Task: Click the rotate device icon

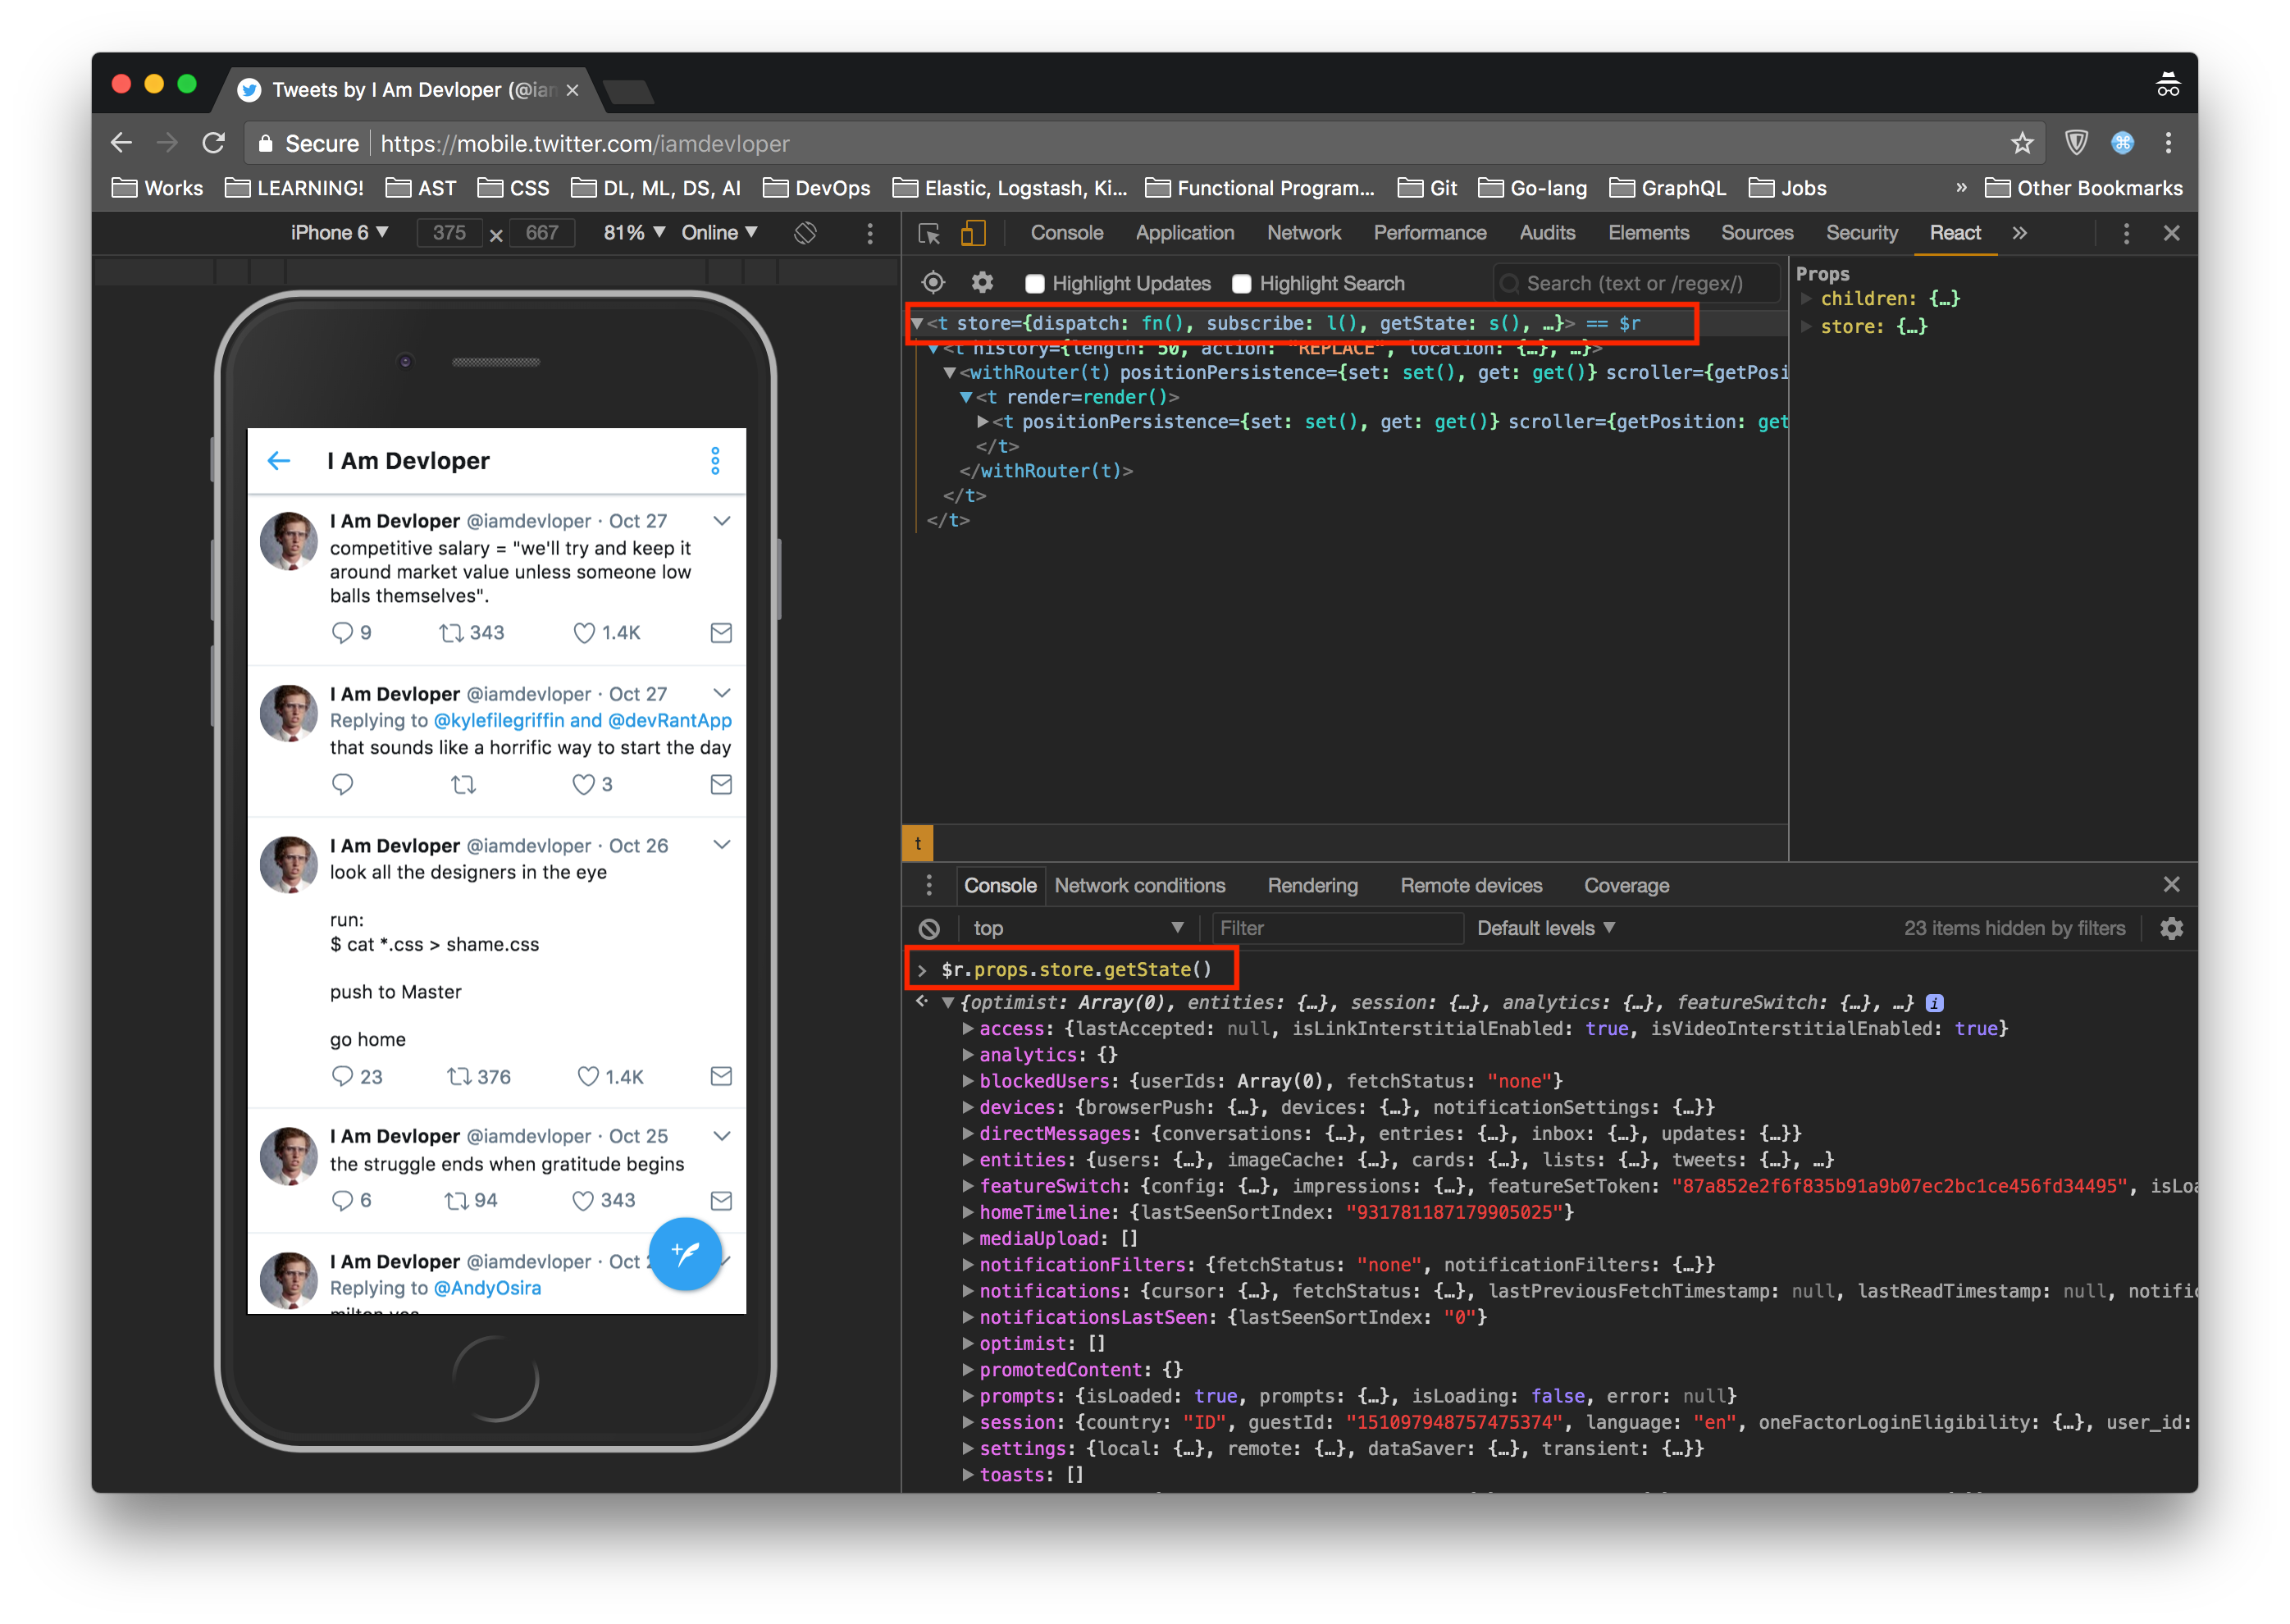Action: [x=805, y=233]
